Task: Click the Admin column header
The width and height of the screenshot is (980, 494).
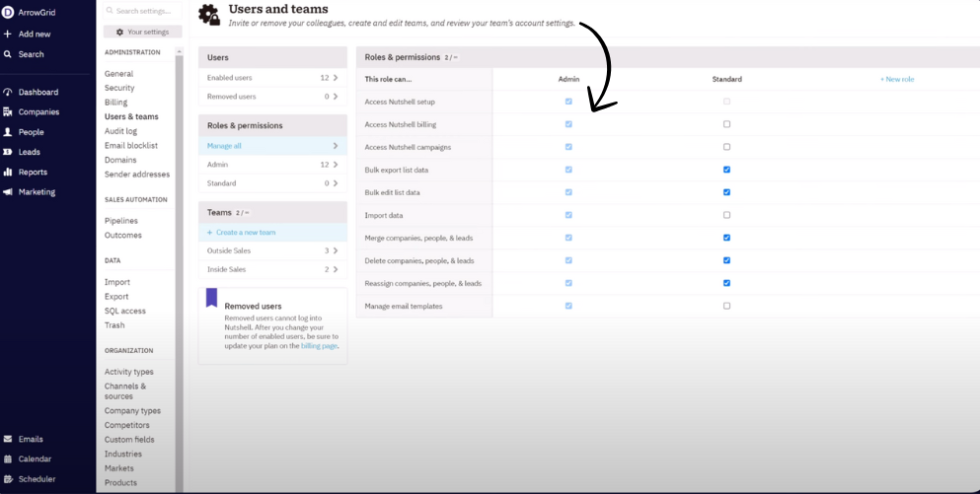Action: click(569, 79)
